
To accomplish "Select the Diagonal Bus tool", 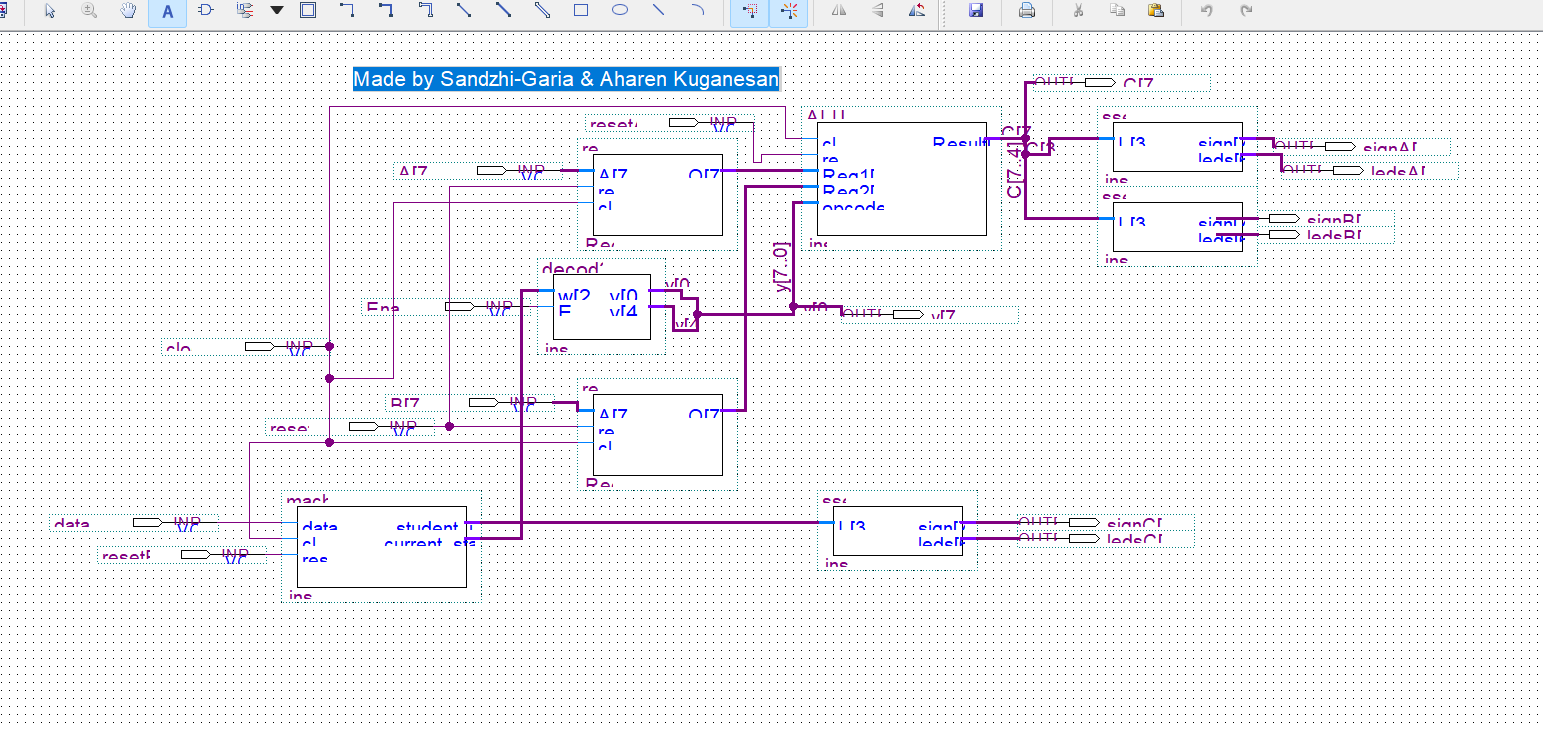I will coord(503,11).
